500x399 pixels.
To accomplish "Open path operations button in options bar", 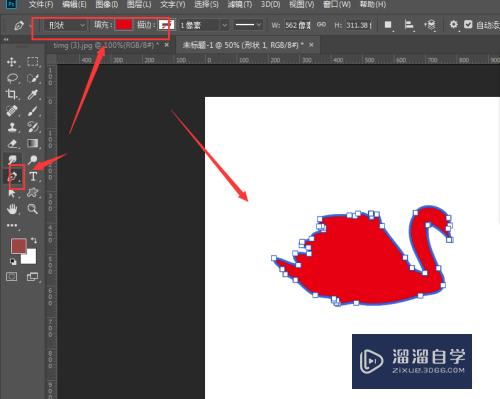I will click(388, 25).
